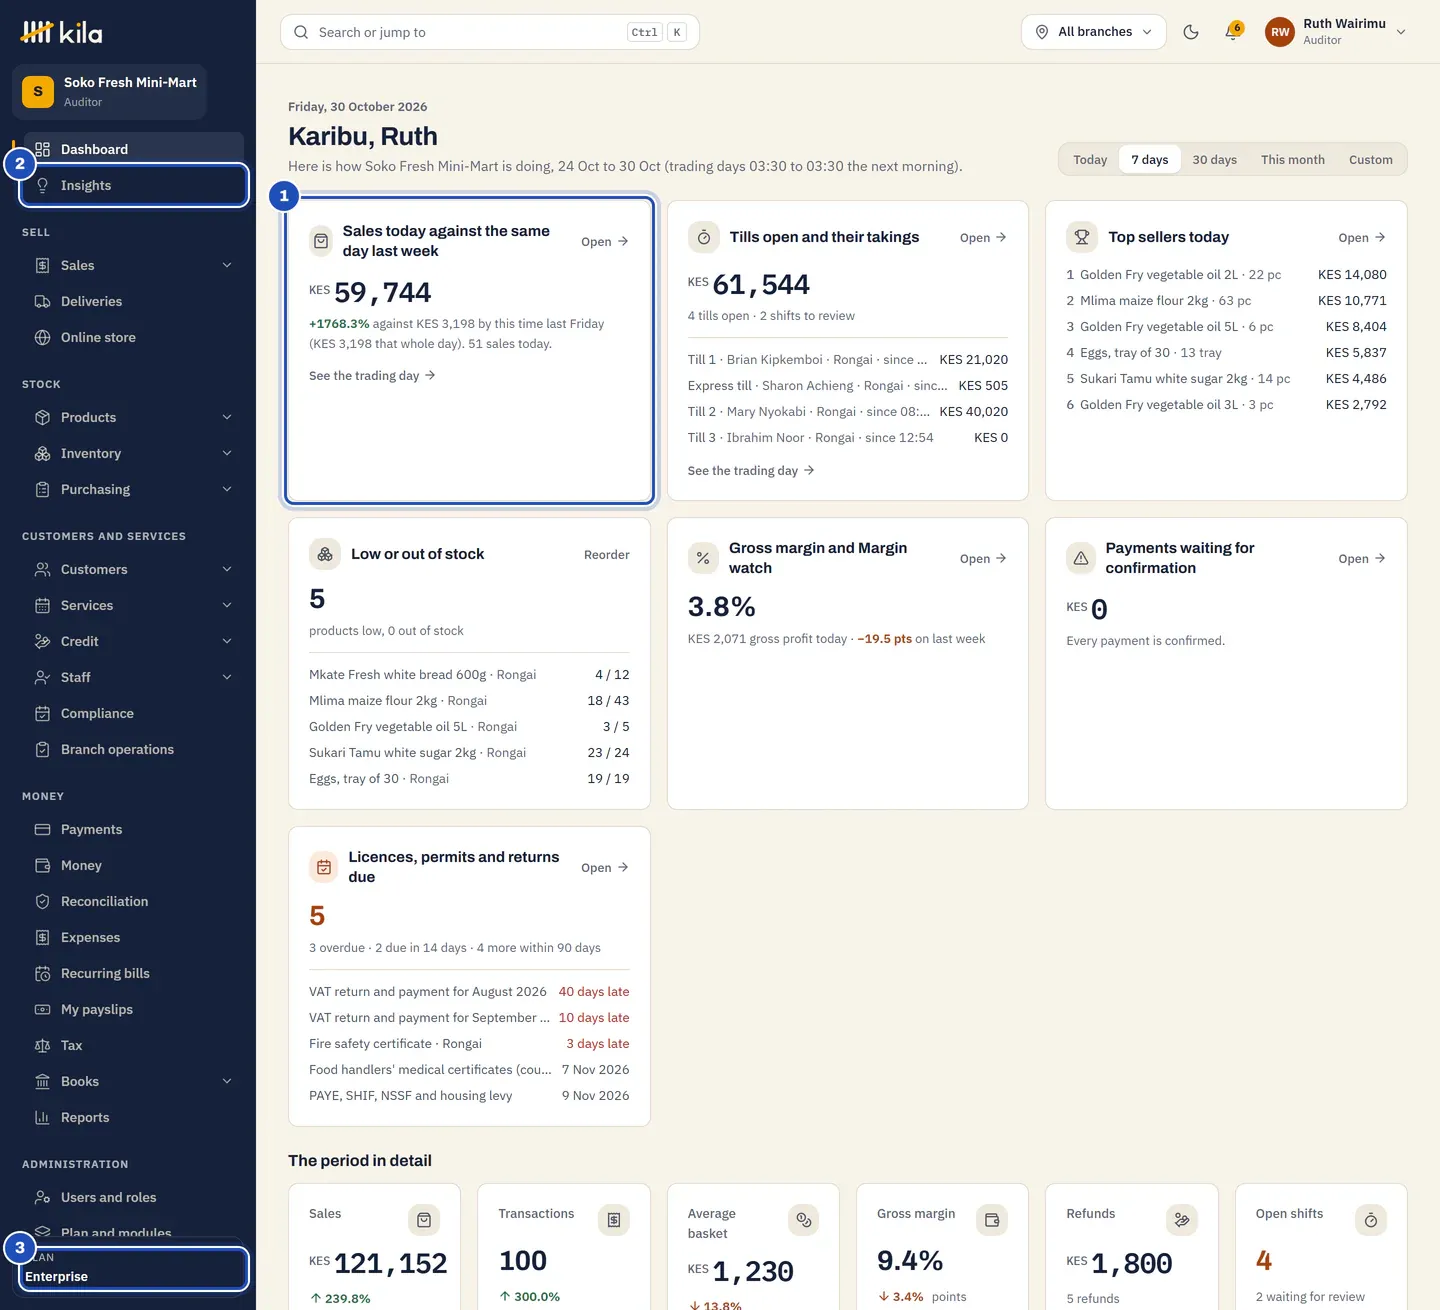Open Payments waiting for confirmation
The width and height of the screenshot is (1440, 1310).
pos(1362,559)
